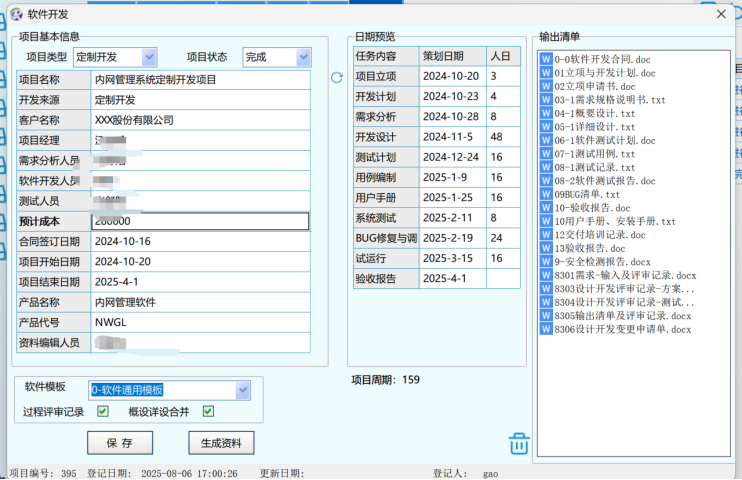The image size is (742, 480).
Task: Open the 项目类型 dropdown
Action: 149,57
